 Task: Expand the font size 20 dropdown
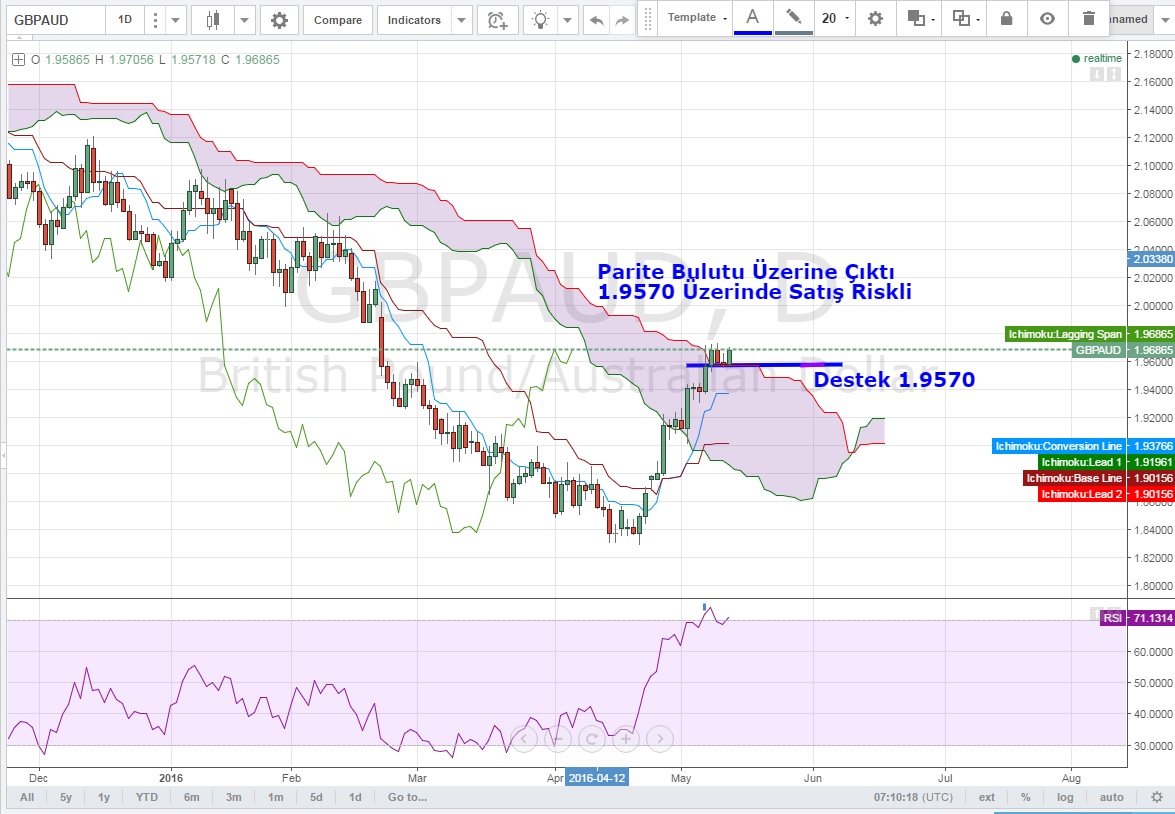pyautogui.click(x=834, y=18)
